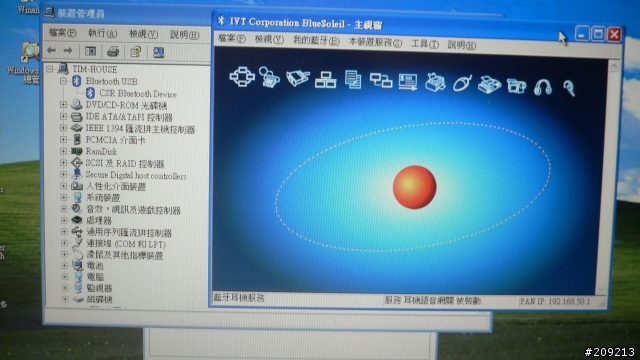The height and width of the screenshot is (360, 640).
Task: Toggle the console tree toolbar icon
Action: [90, 51]
